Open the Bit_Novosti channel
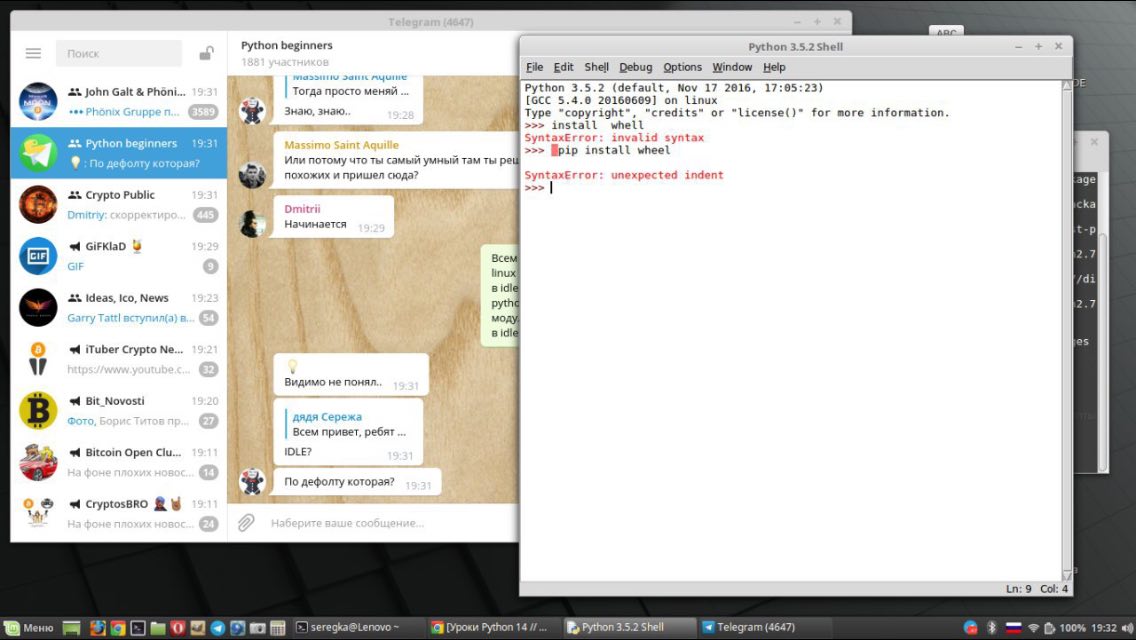 click(119, 410)
